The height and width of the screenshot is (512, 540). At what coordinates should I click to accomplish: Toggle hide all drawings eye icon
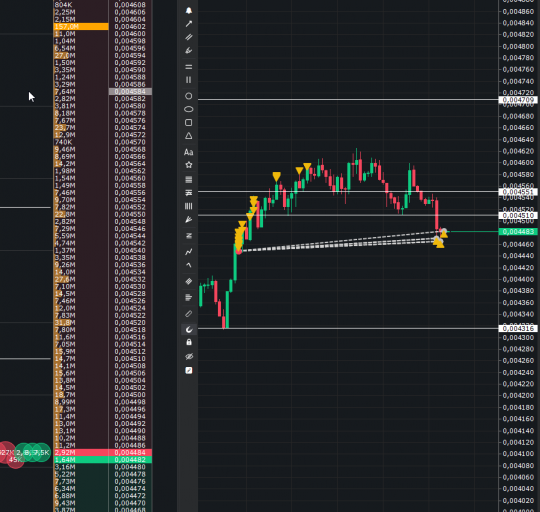pos(189,356)
